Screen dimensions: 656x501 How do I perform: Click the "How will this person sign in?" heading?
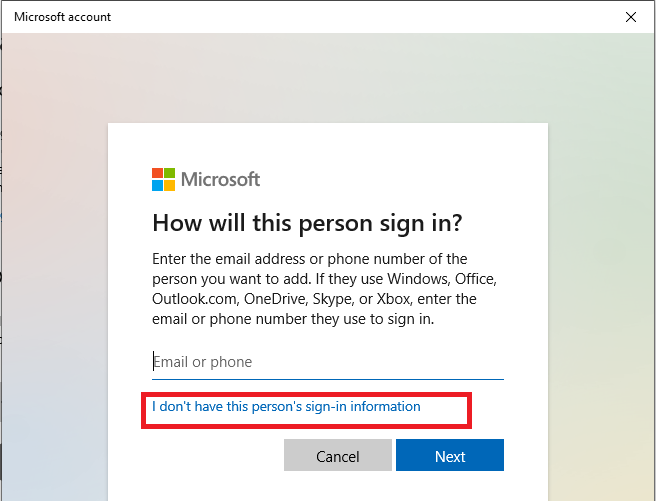coord(307,221)
